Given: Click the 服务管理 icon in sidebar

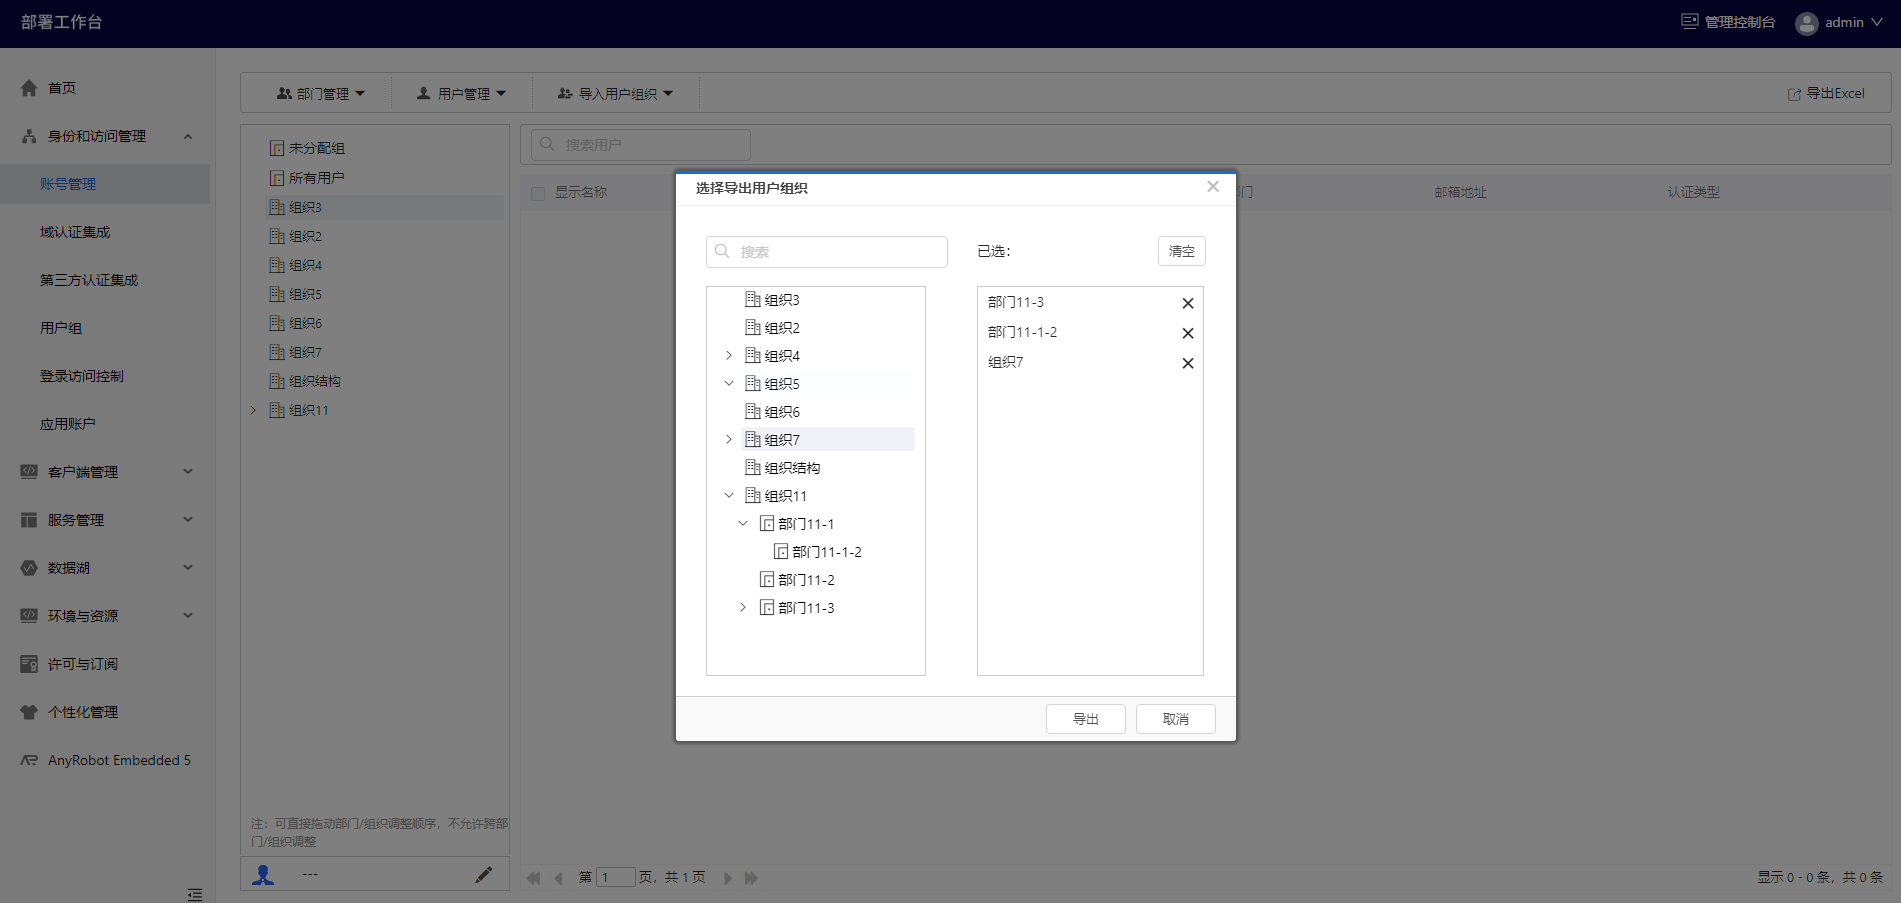Looking at the screenshot, I should 29,520.
